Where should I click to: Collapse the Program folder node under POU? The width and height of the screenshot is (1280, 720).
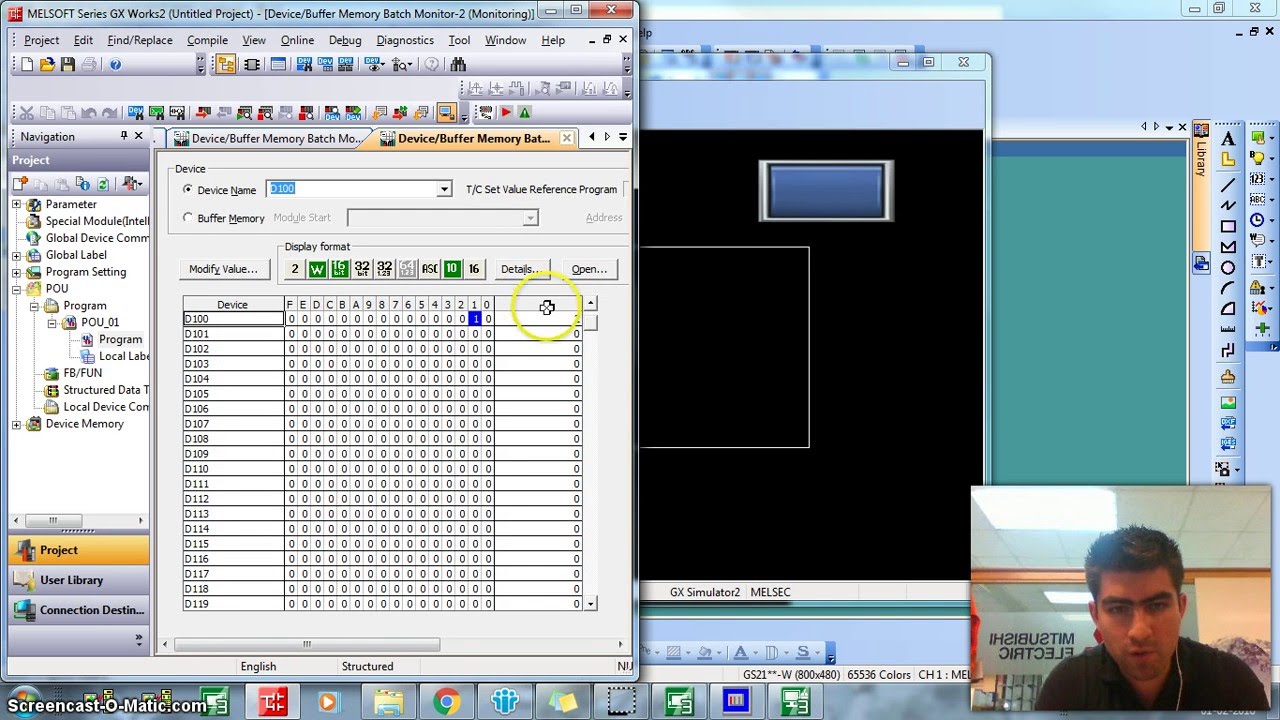pyautogui.click(x=35, y=306)
